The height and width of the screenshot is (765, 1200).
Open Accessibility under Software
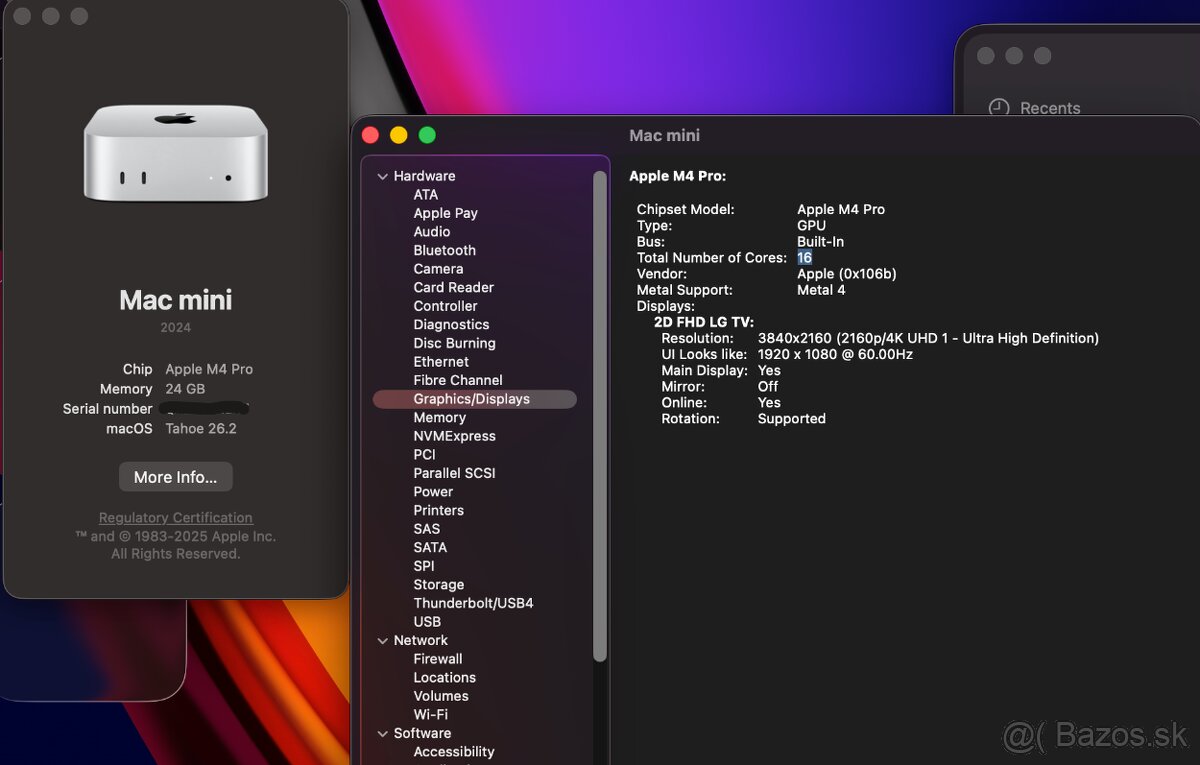[x=454, y=751]
